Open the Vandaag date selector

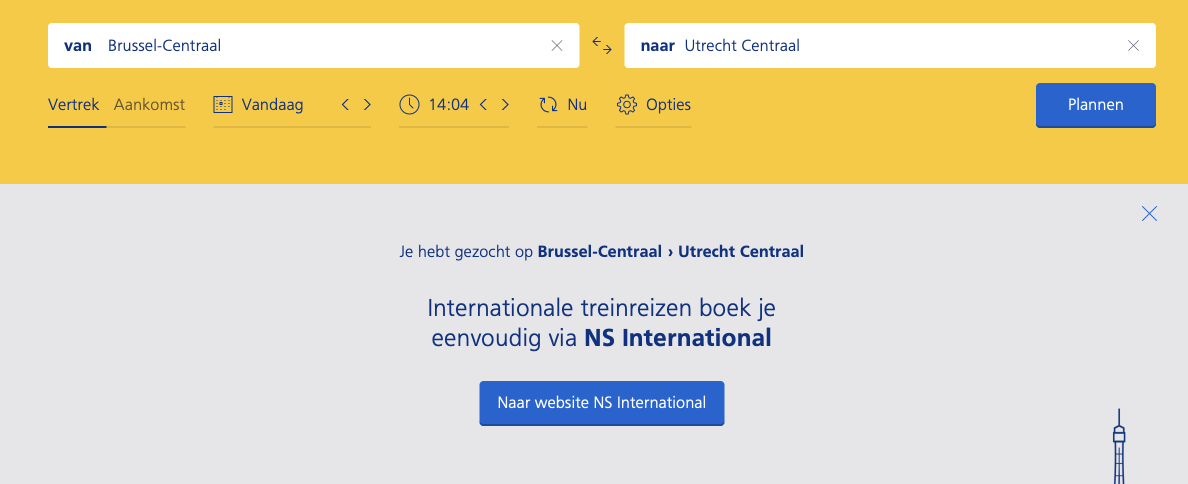click(273, 105)
